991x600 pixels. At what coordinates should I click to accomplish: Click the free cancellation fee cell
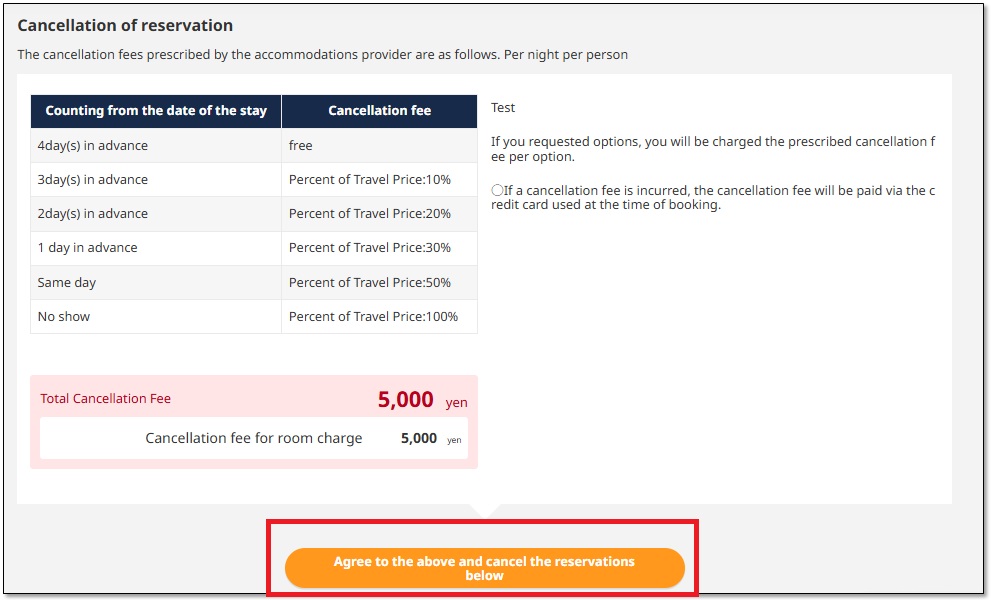[301, 146]
